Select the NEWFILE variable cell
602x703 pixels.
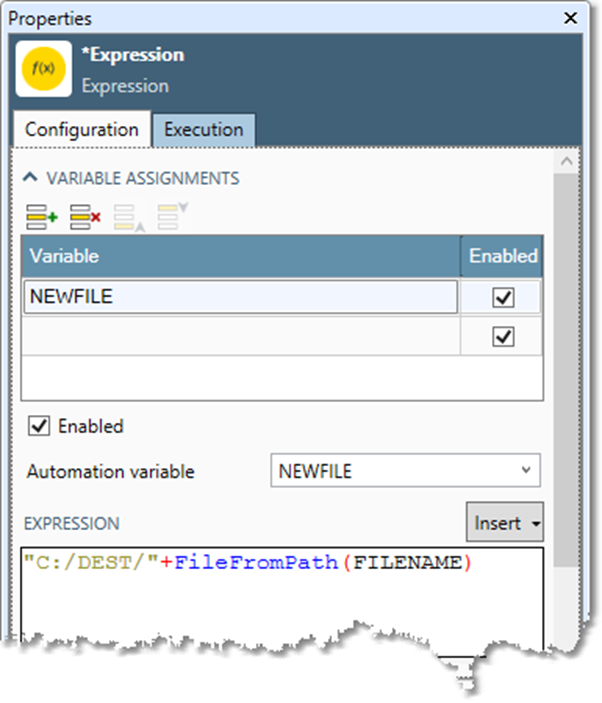coord(240,297)
